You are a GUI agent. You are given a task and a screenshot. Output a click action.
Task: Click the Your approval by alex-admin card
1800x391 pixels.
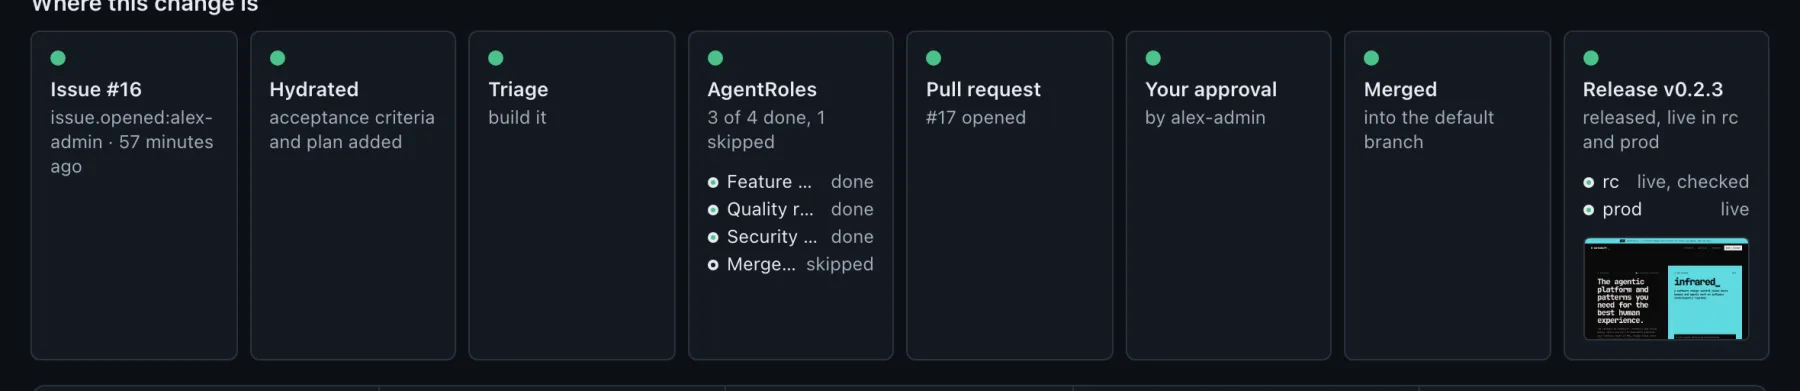[1228, 195]
